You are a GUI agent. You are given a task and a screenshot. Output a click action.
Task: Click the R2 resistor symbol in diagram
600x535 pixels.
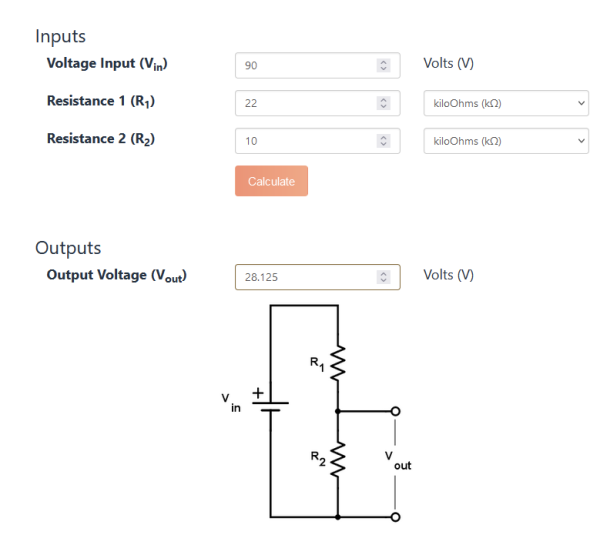point(338,459)
